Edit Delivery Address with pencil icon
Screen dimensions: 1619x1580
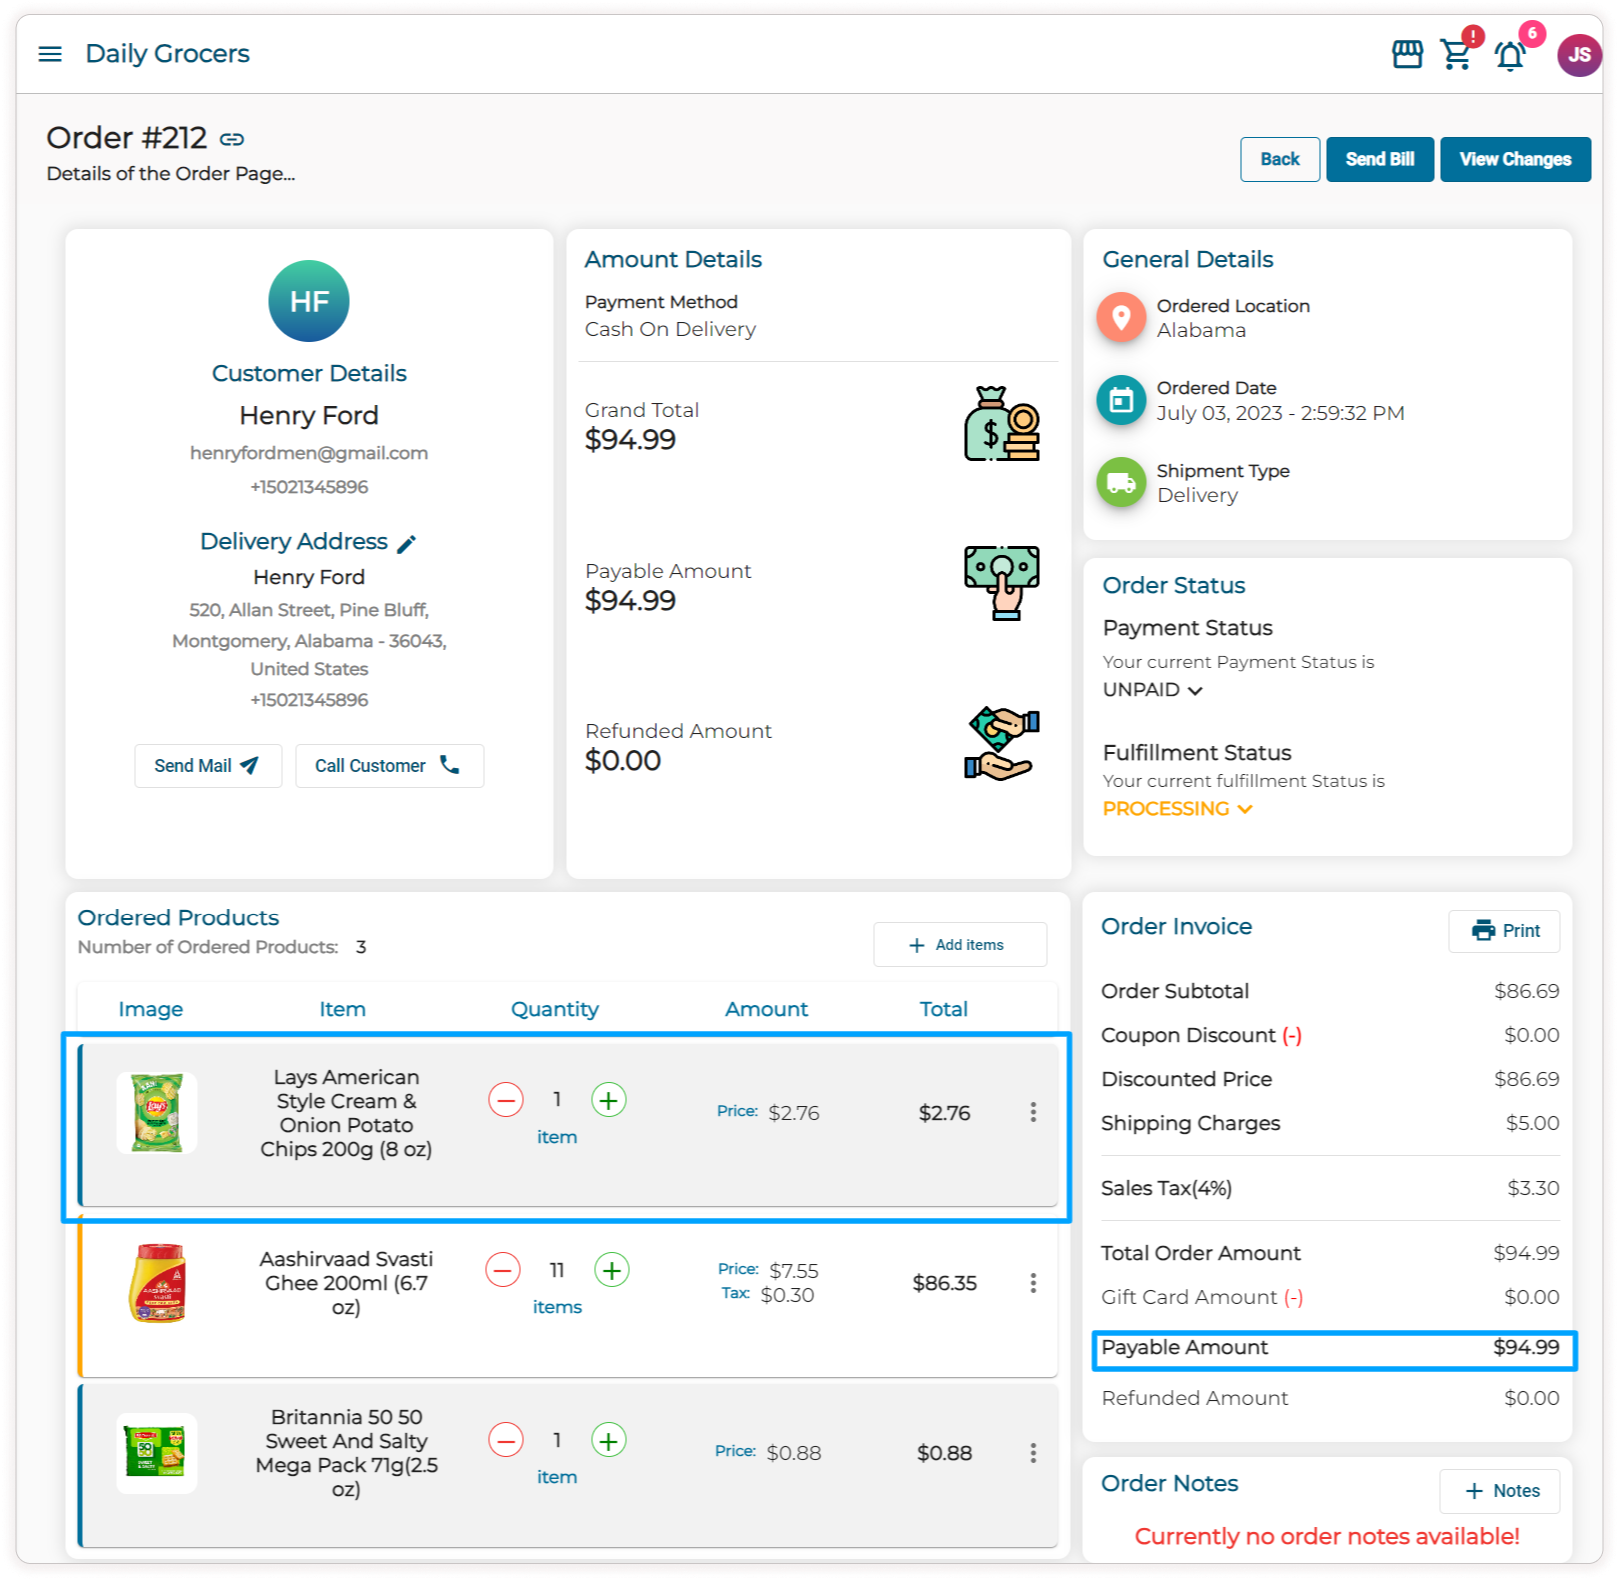[x=406, y=544]
